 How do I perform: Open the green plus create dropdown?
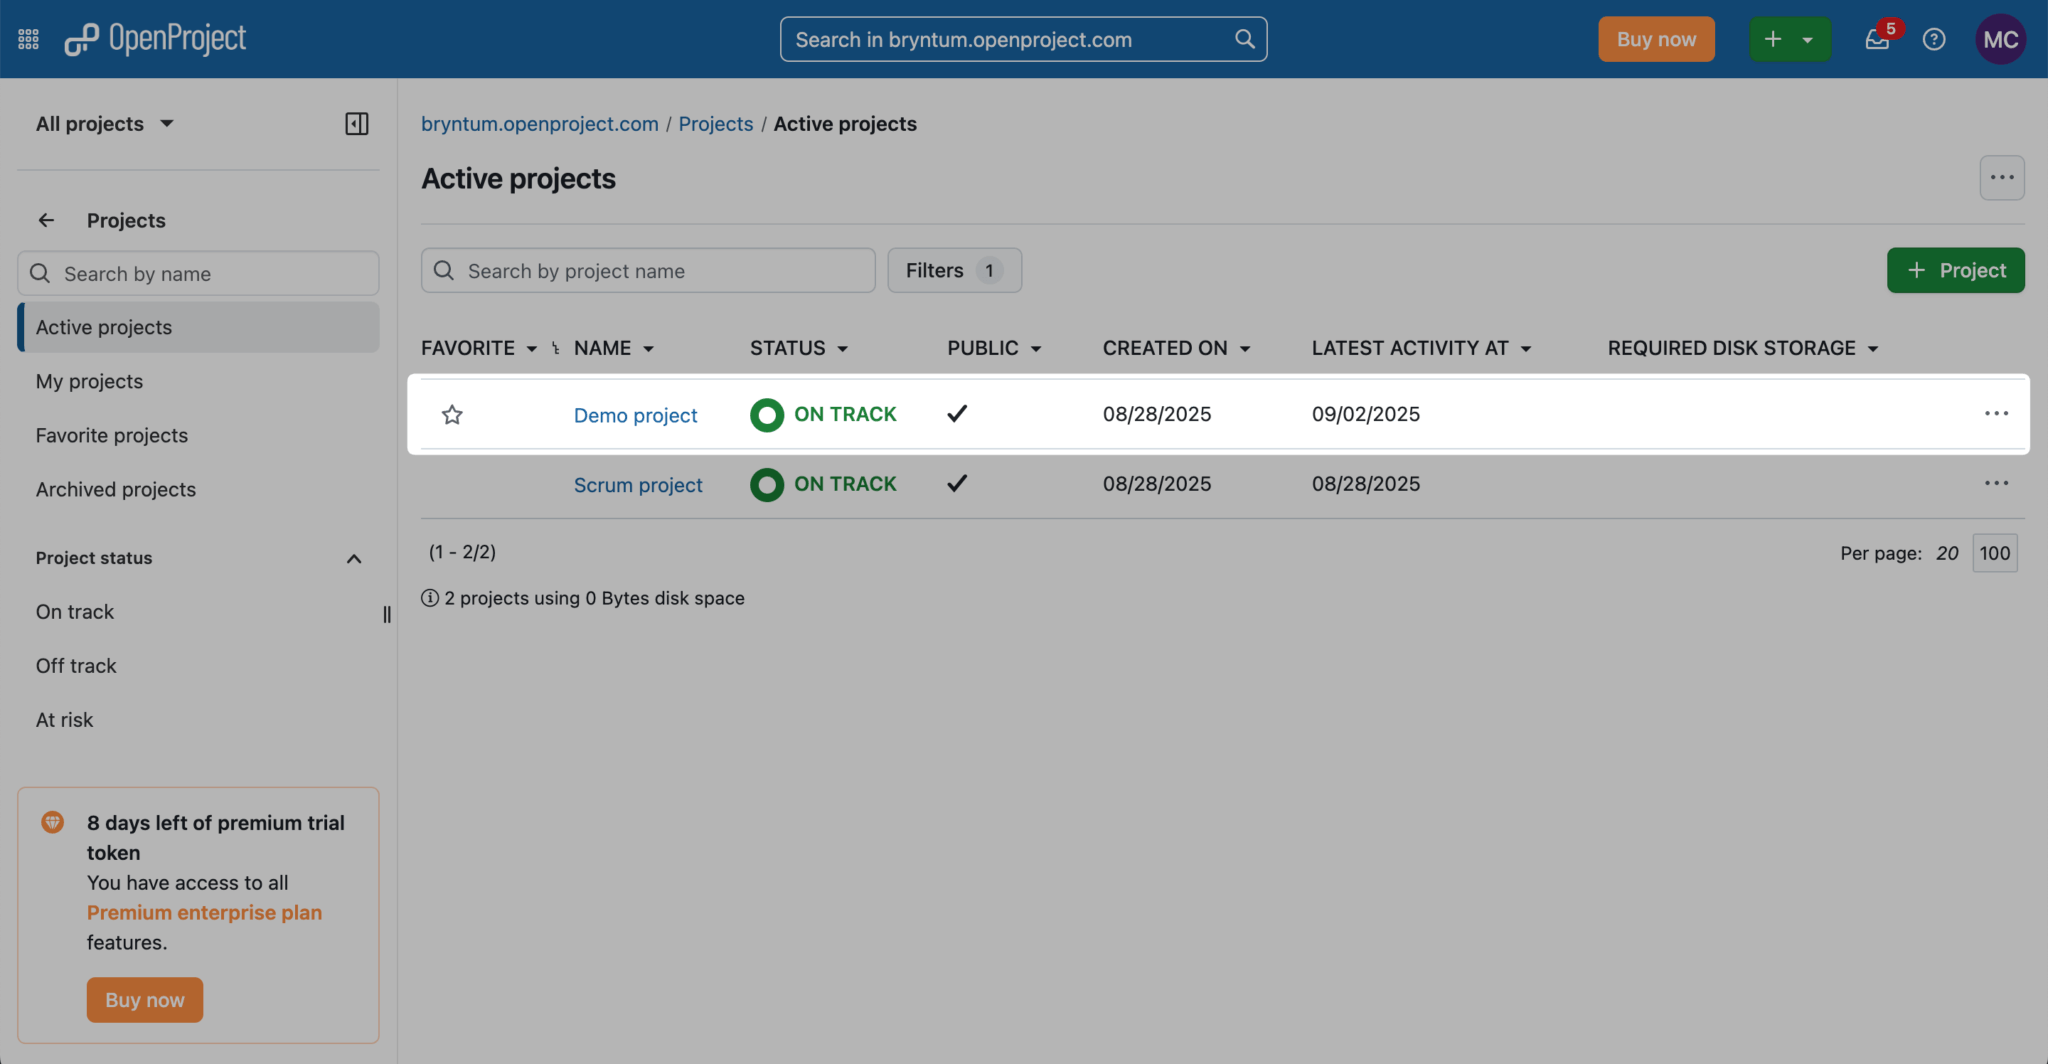coord(1789,39)
